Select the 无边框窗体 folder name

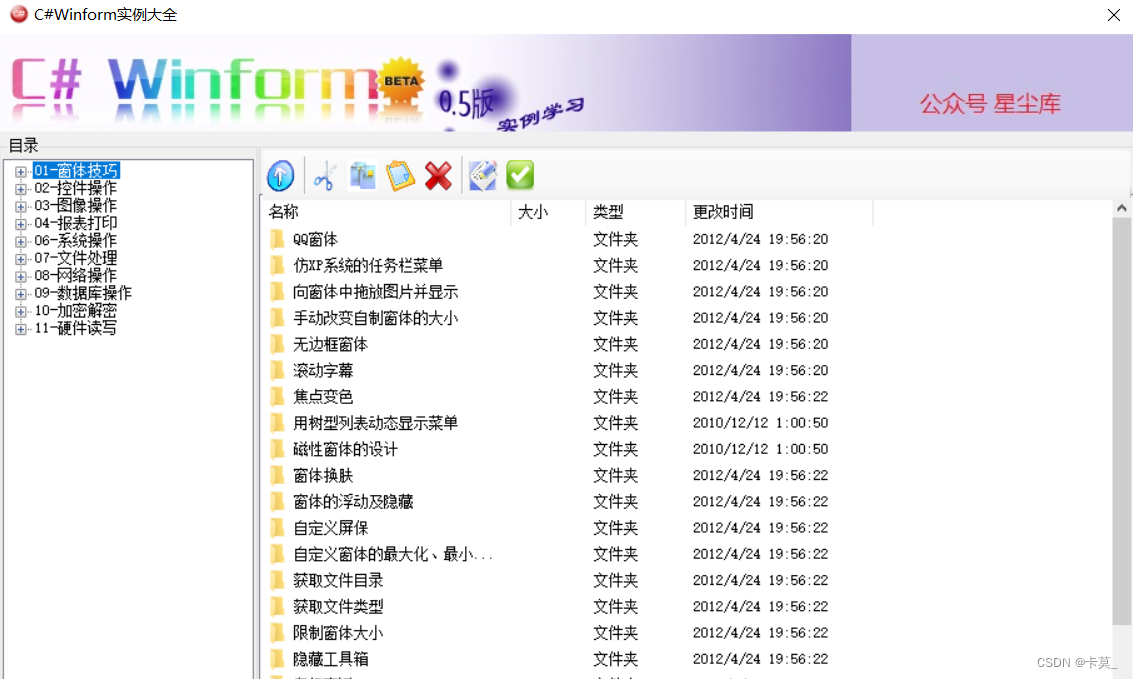tap(330, 345)
